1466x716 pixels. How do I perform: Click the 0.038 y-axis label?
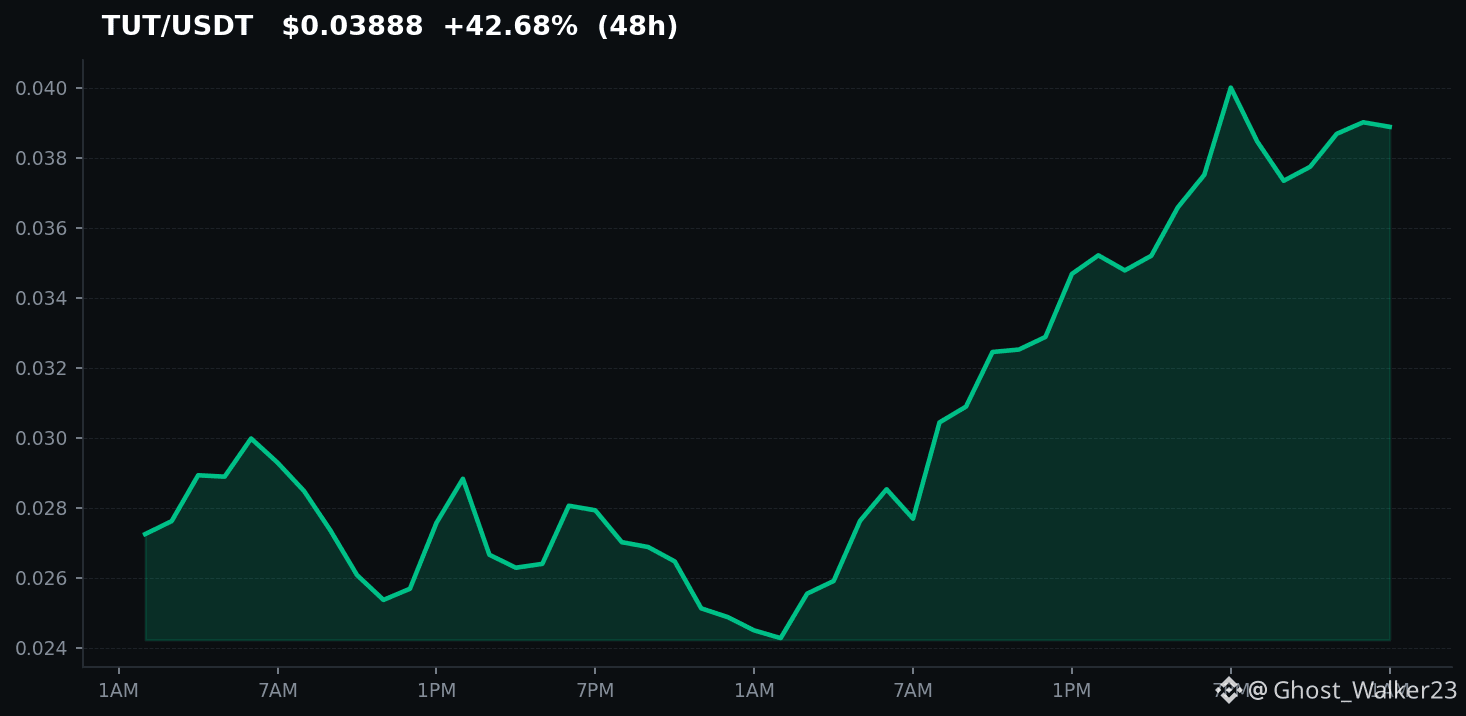41,159
